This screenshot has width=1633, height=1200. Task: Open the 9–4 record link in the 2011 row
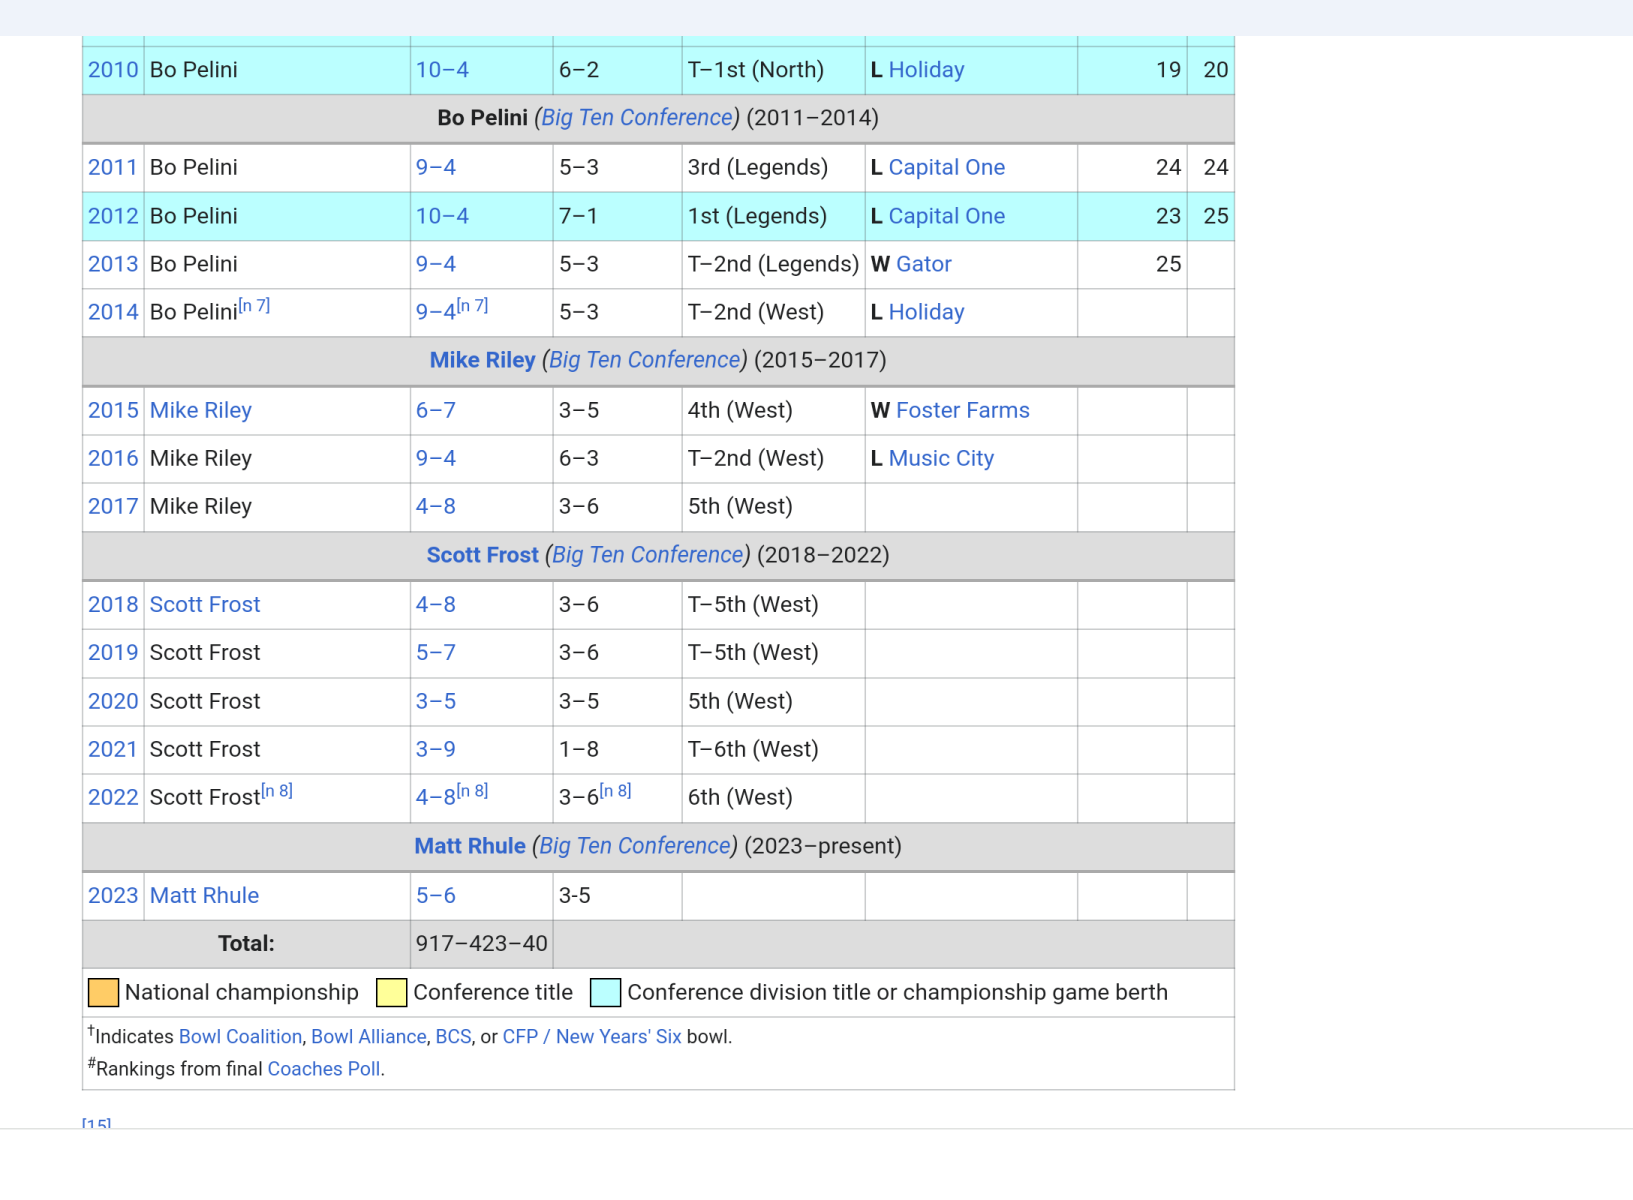coord(436,167)
